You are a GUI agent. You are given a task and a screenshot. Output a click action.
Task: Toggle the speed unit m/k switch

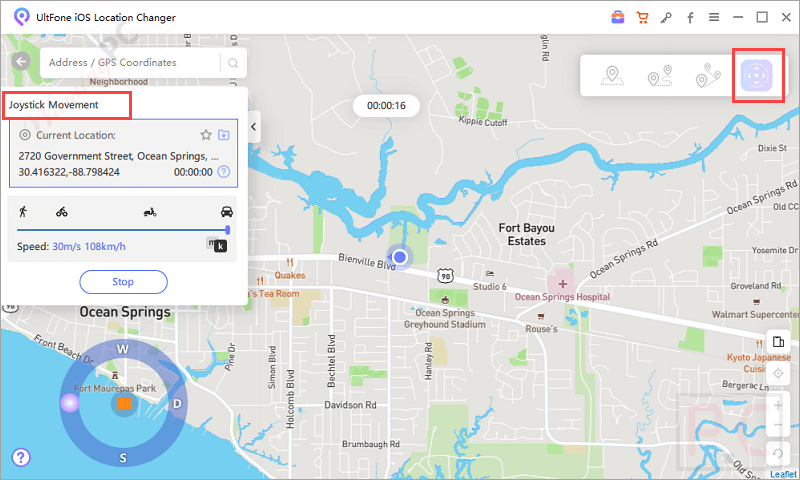(217, 245)
